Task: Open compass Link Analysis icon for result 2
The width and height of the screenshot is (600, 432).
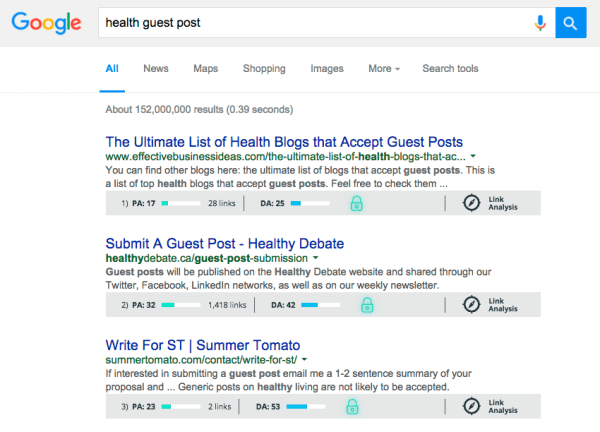Action: 471,305
